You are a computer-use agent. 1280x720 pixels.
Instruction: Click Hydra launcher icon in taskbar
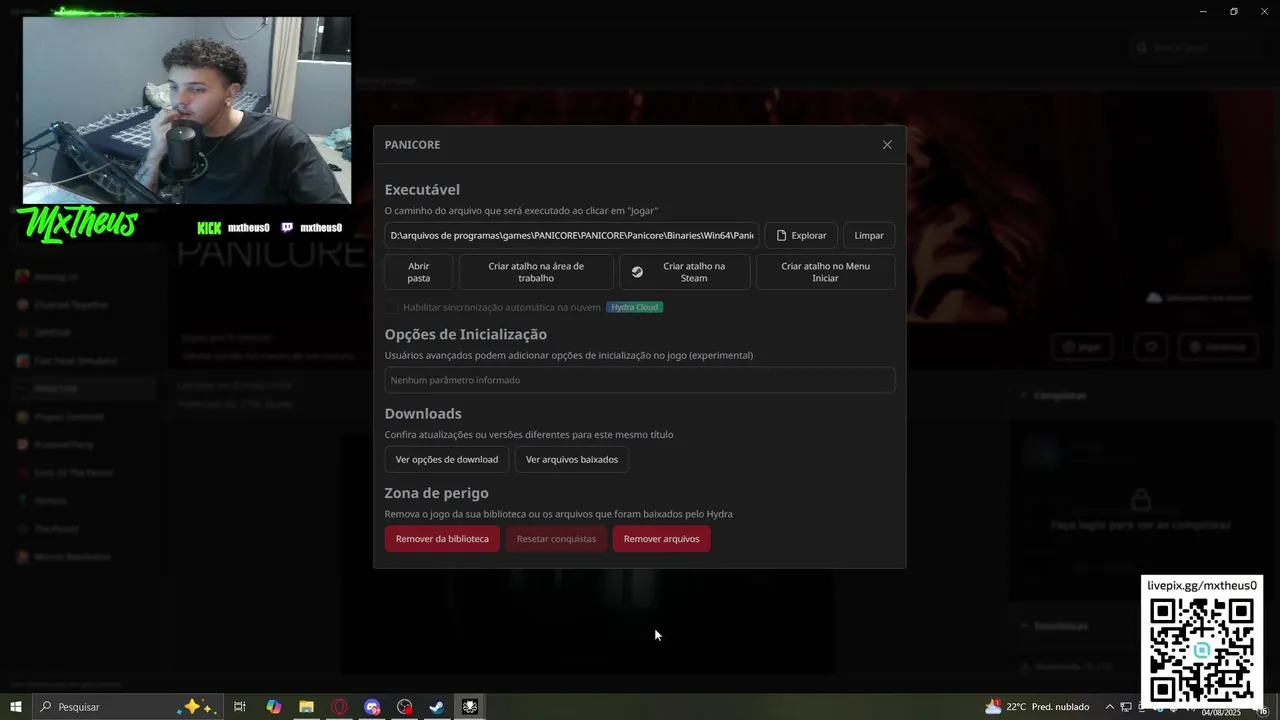coord(470,707)
